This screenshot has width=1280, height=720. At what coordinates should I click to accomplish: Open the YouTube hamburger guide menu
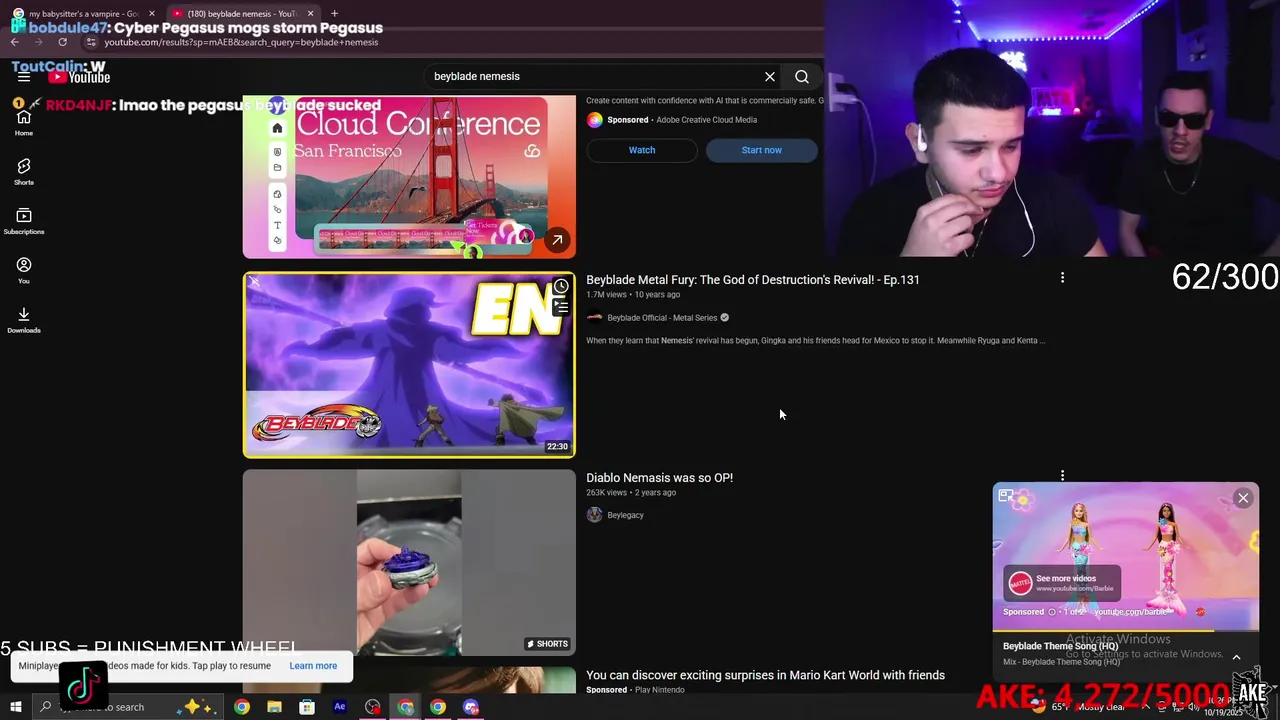click(24, 76)
